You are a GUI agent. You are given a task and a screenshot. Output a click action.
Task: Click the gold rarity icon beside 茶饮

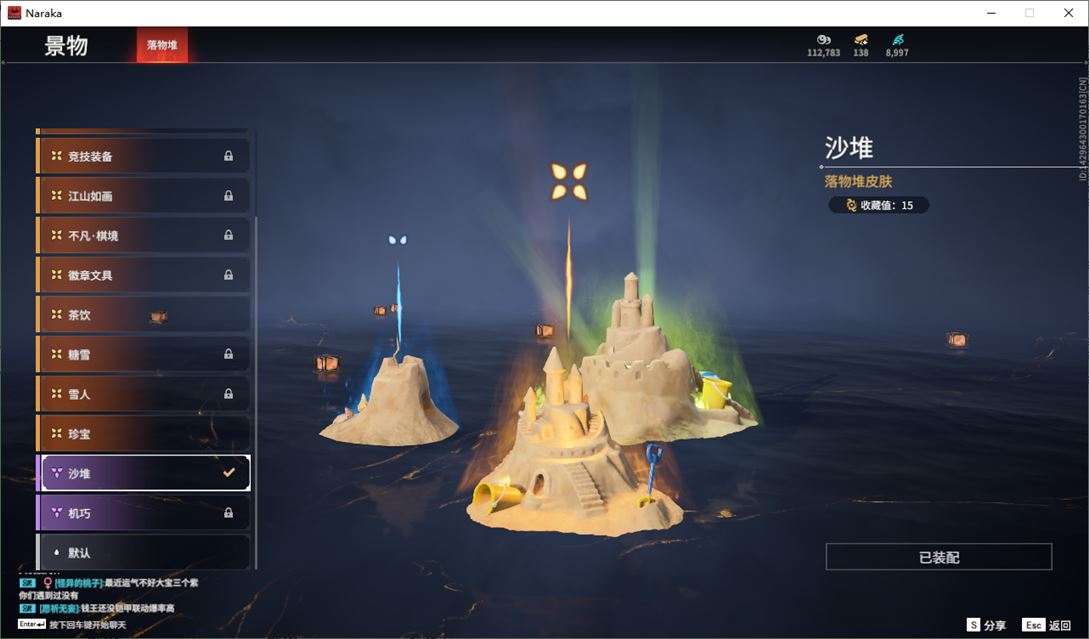[x=56, y=314]
